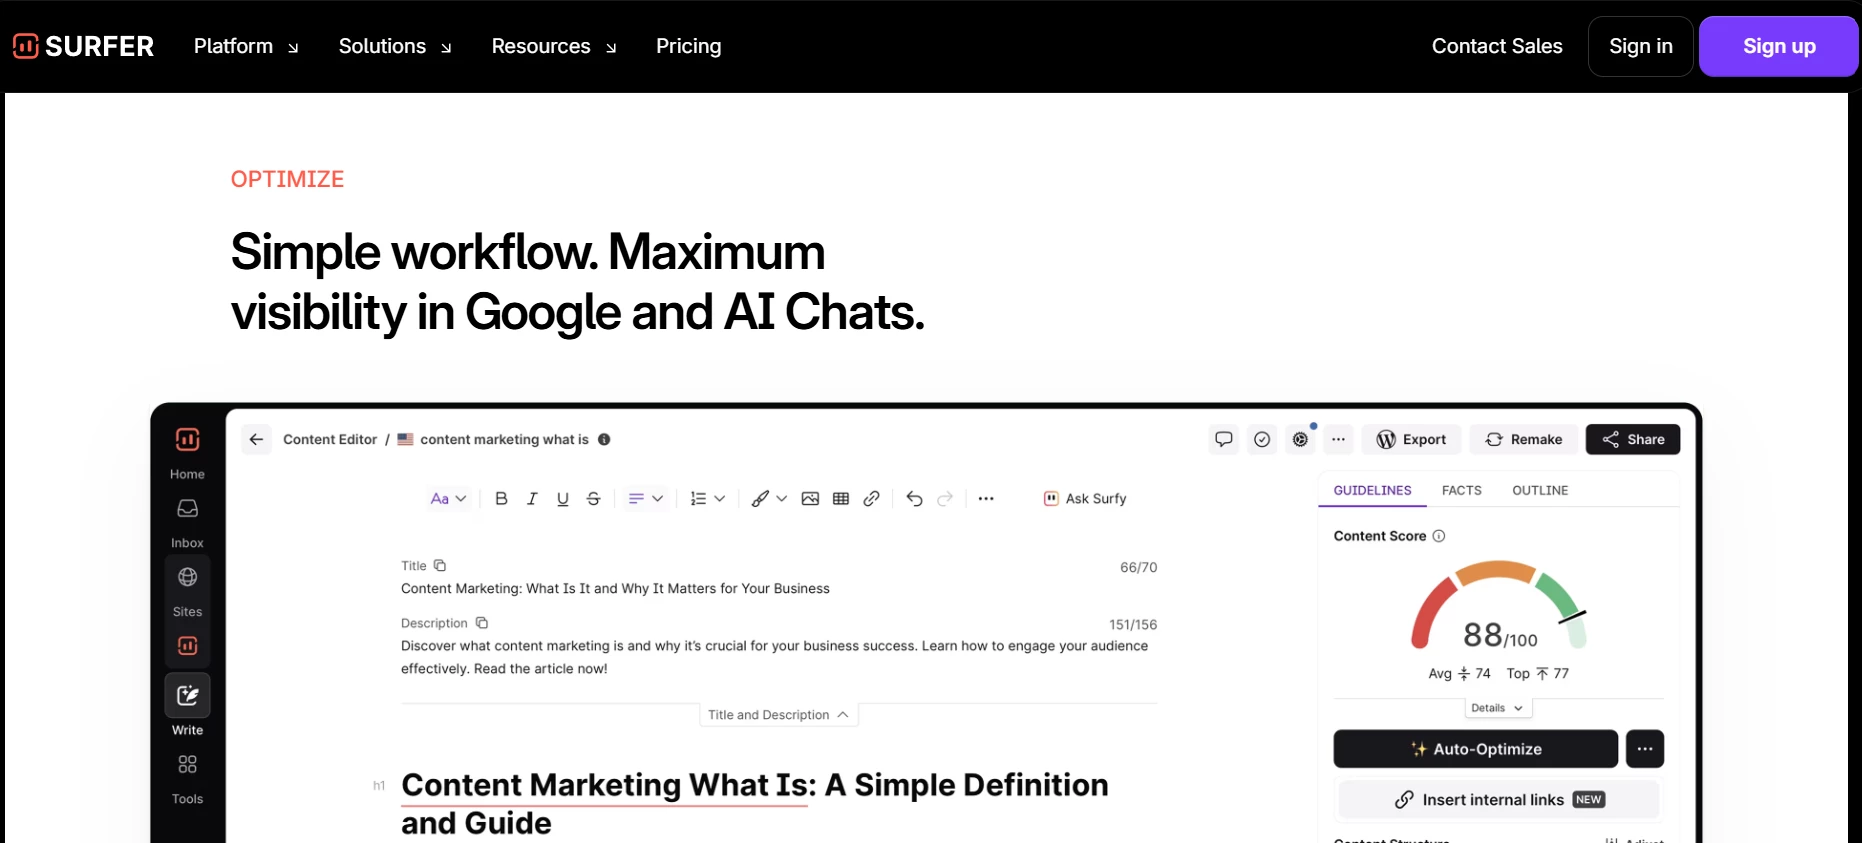Click the undo arrow

[x=914, y=498]
